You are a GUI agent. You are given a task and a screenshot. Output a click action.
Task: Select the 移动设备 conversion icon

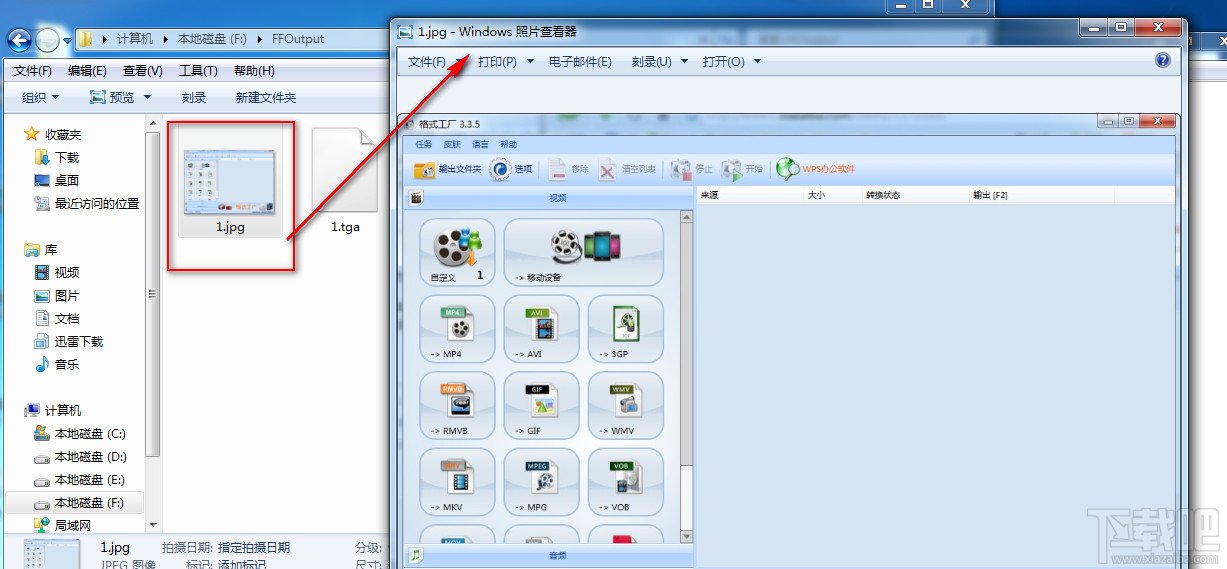click(583, 252)
